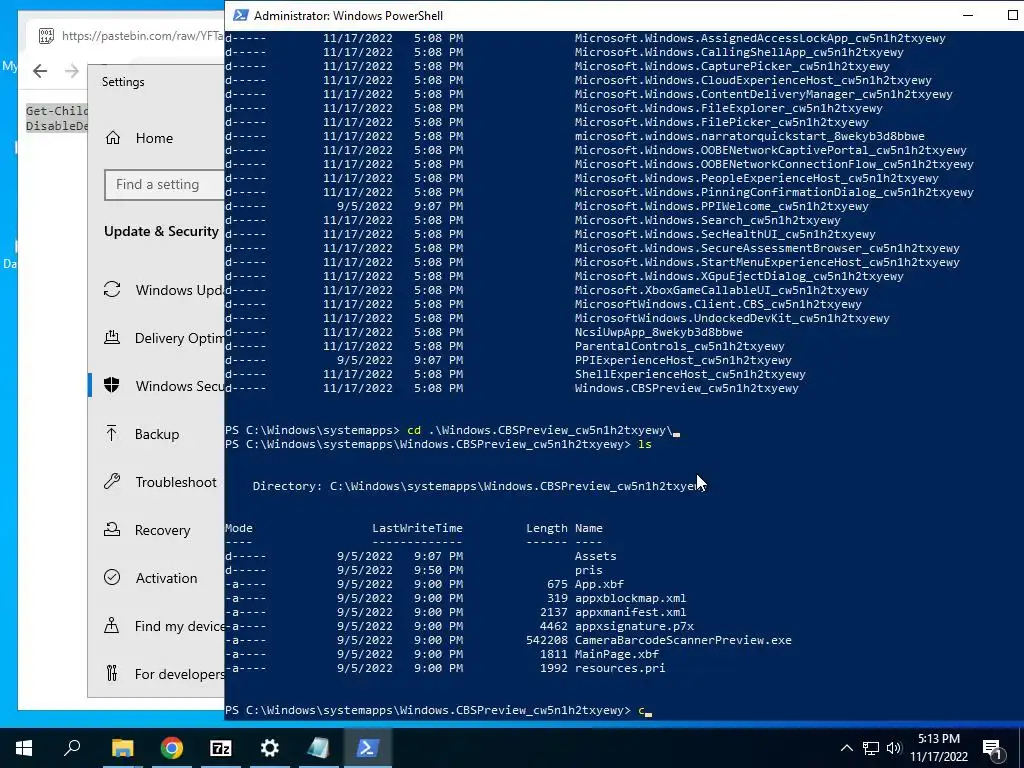
Task: Open network status tray icon
Action: (x=871, y=748)
